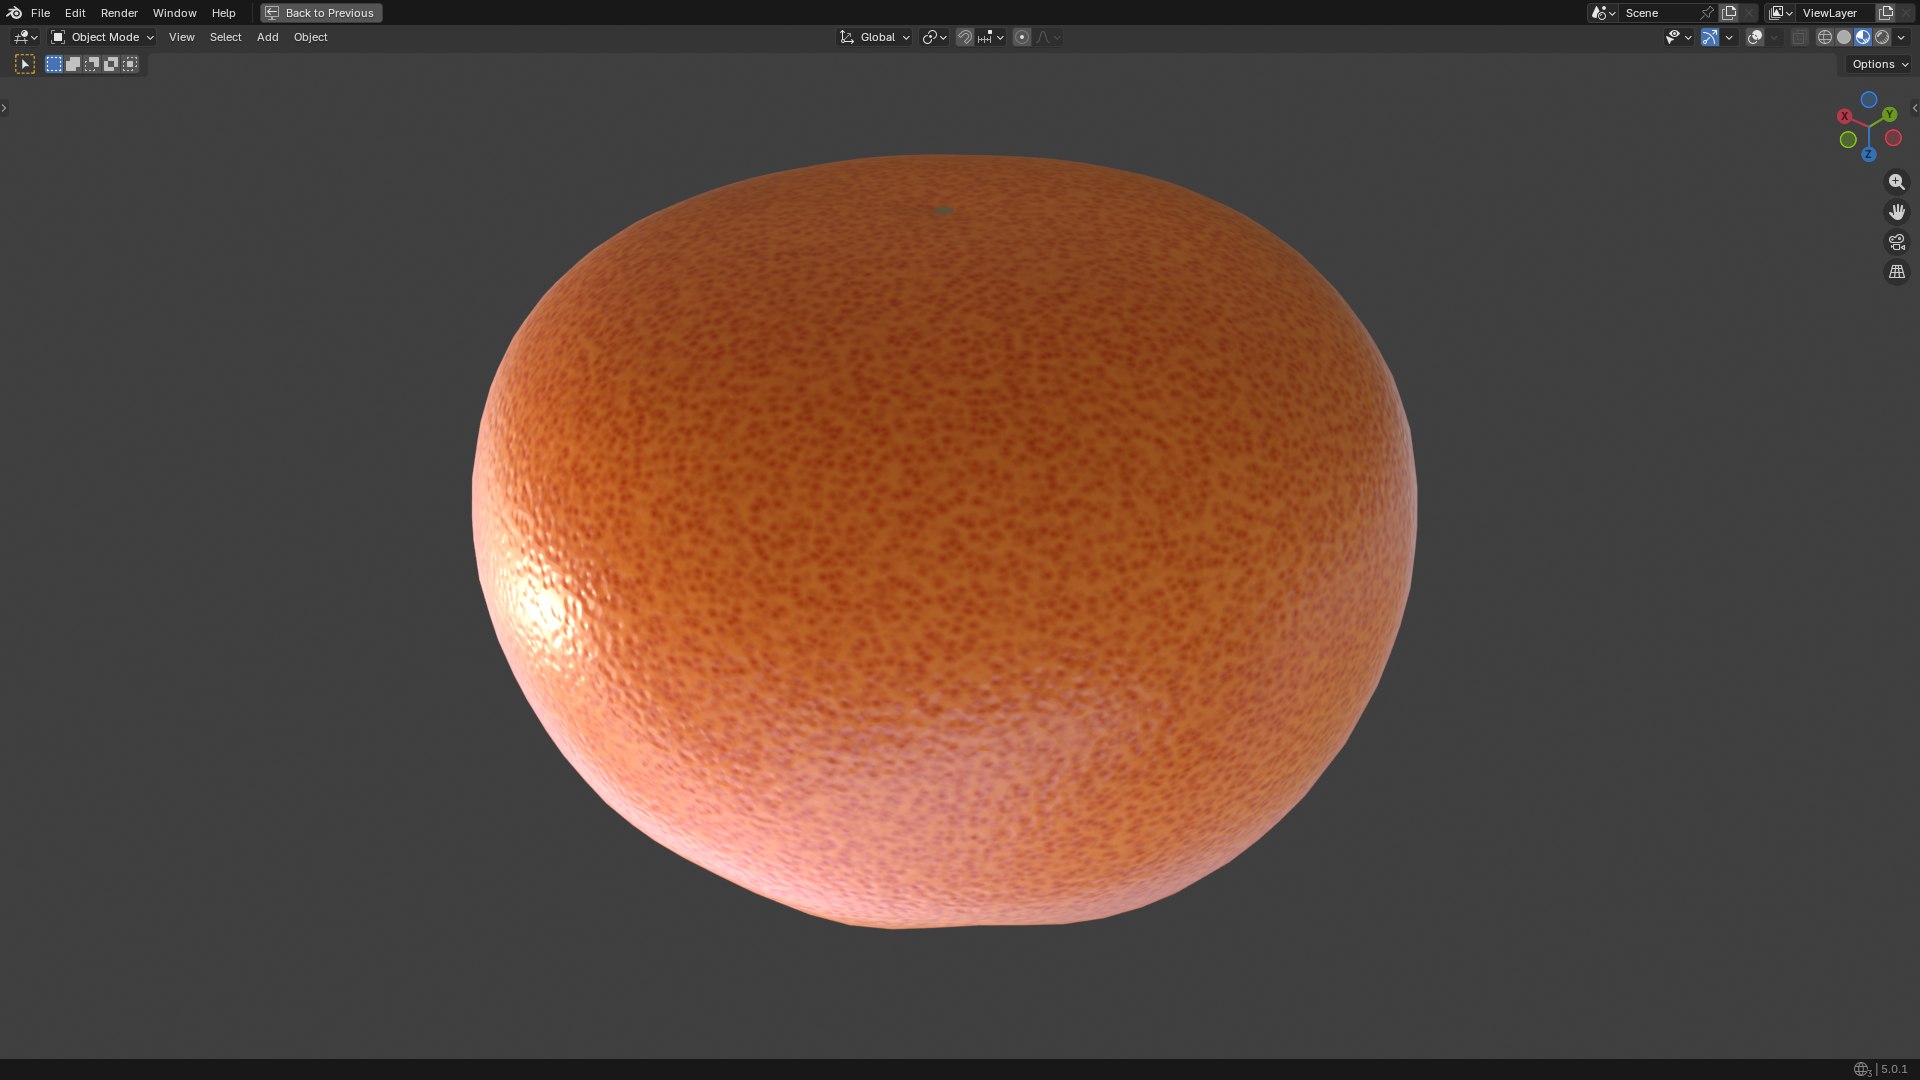Open the Global transform orientation dropdown
The width and height of the screenshot is (1920, 1080).
click(875, 37)
